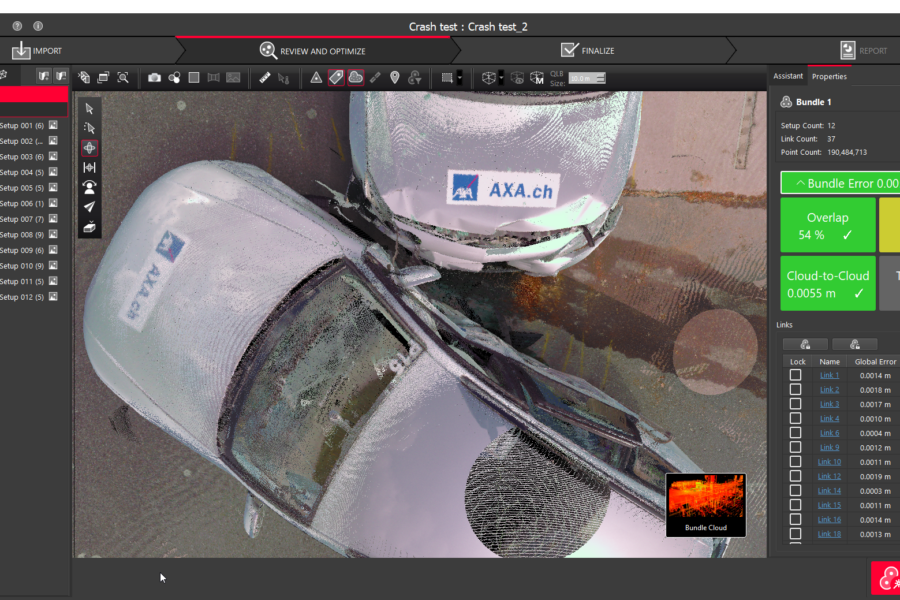This screenshot has height=600, width=900.
Task: Check the Lock box for Link 4
Action: point(796,418)
